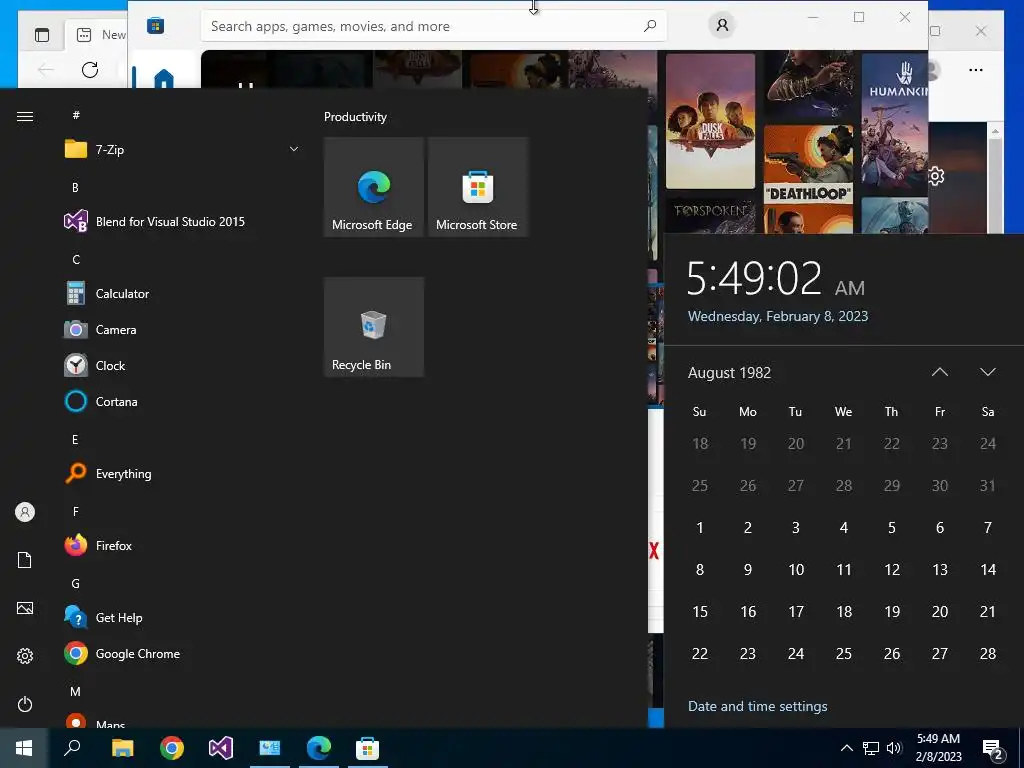Click taskbar clock showing 5:49 AM
The image size is (1024, 768).
tap(938, 748)
